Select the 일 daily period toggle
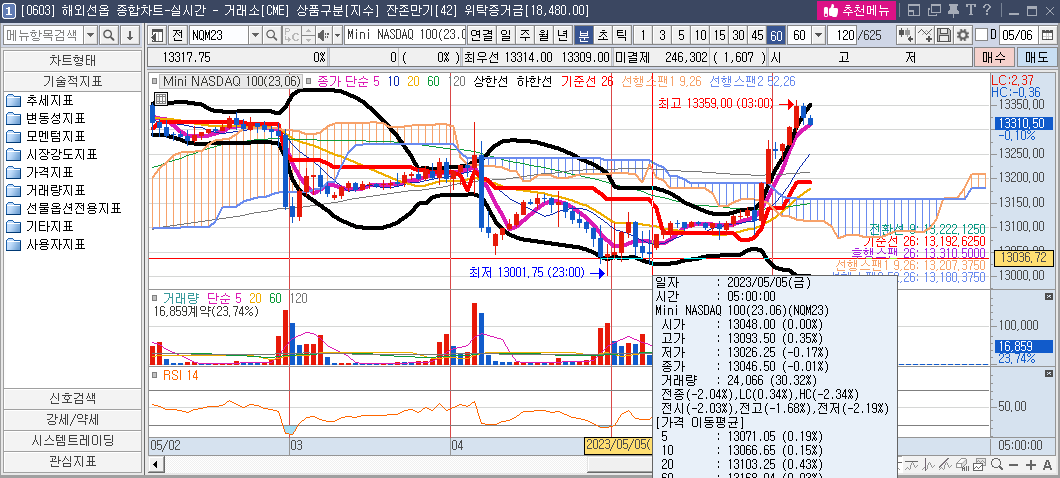1060x478 pixels. coord(506,35)
